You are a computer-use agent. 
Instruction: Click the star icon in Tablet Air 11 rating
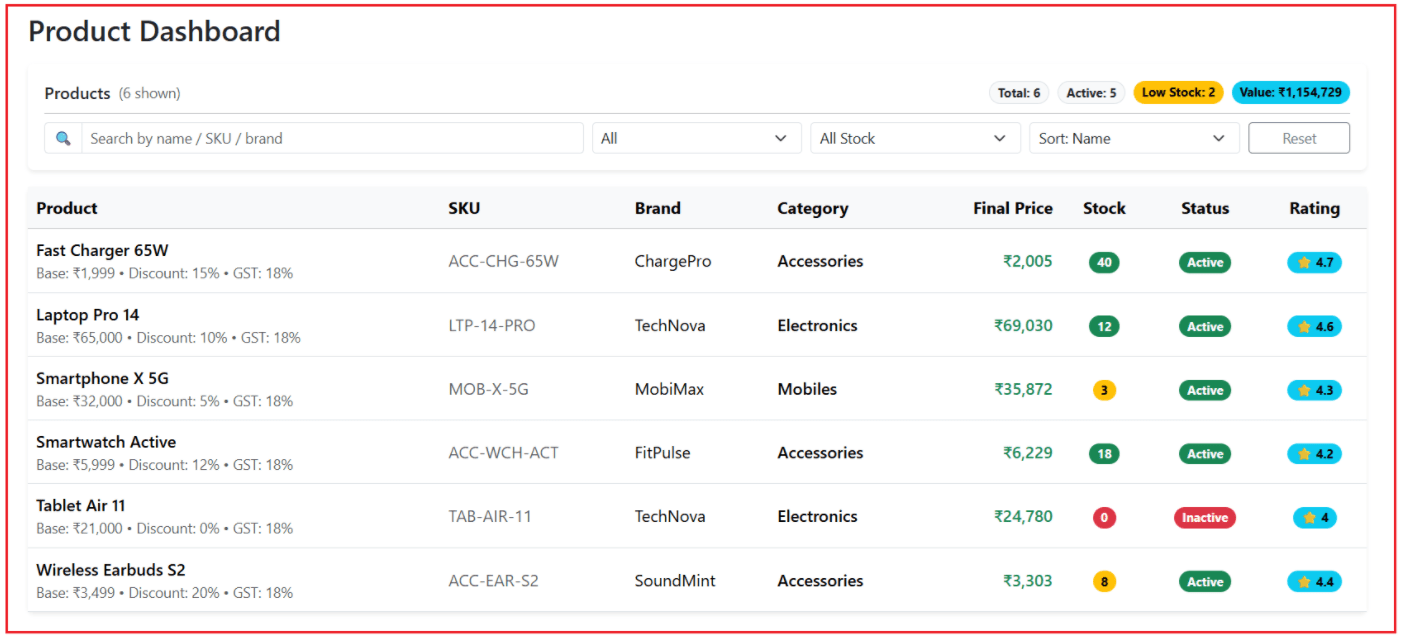tap(1308, 518)
